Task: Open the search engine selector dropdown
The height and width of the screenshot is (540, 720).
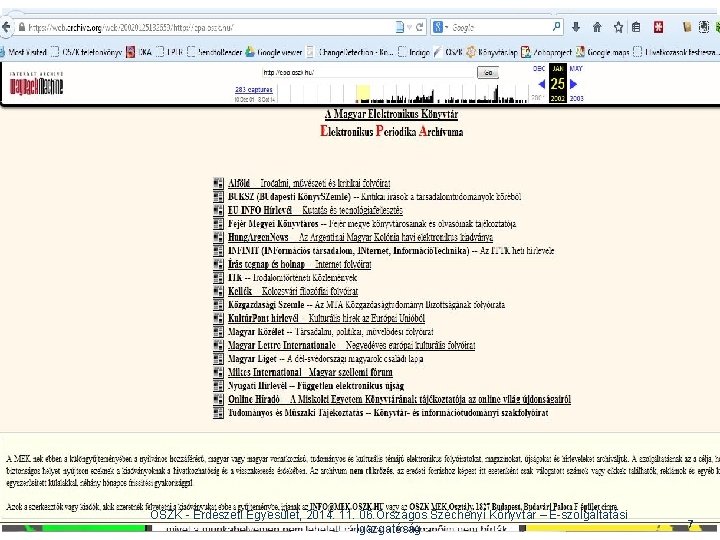Action: tap(439, 27)
